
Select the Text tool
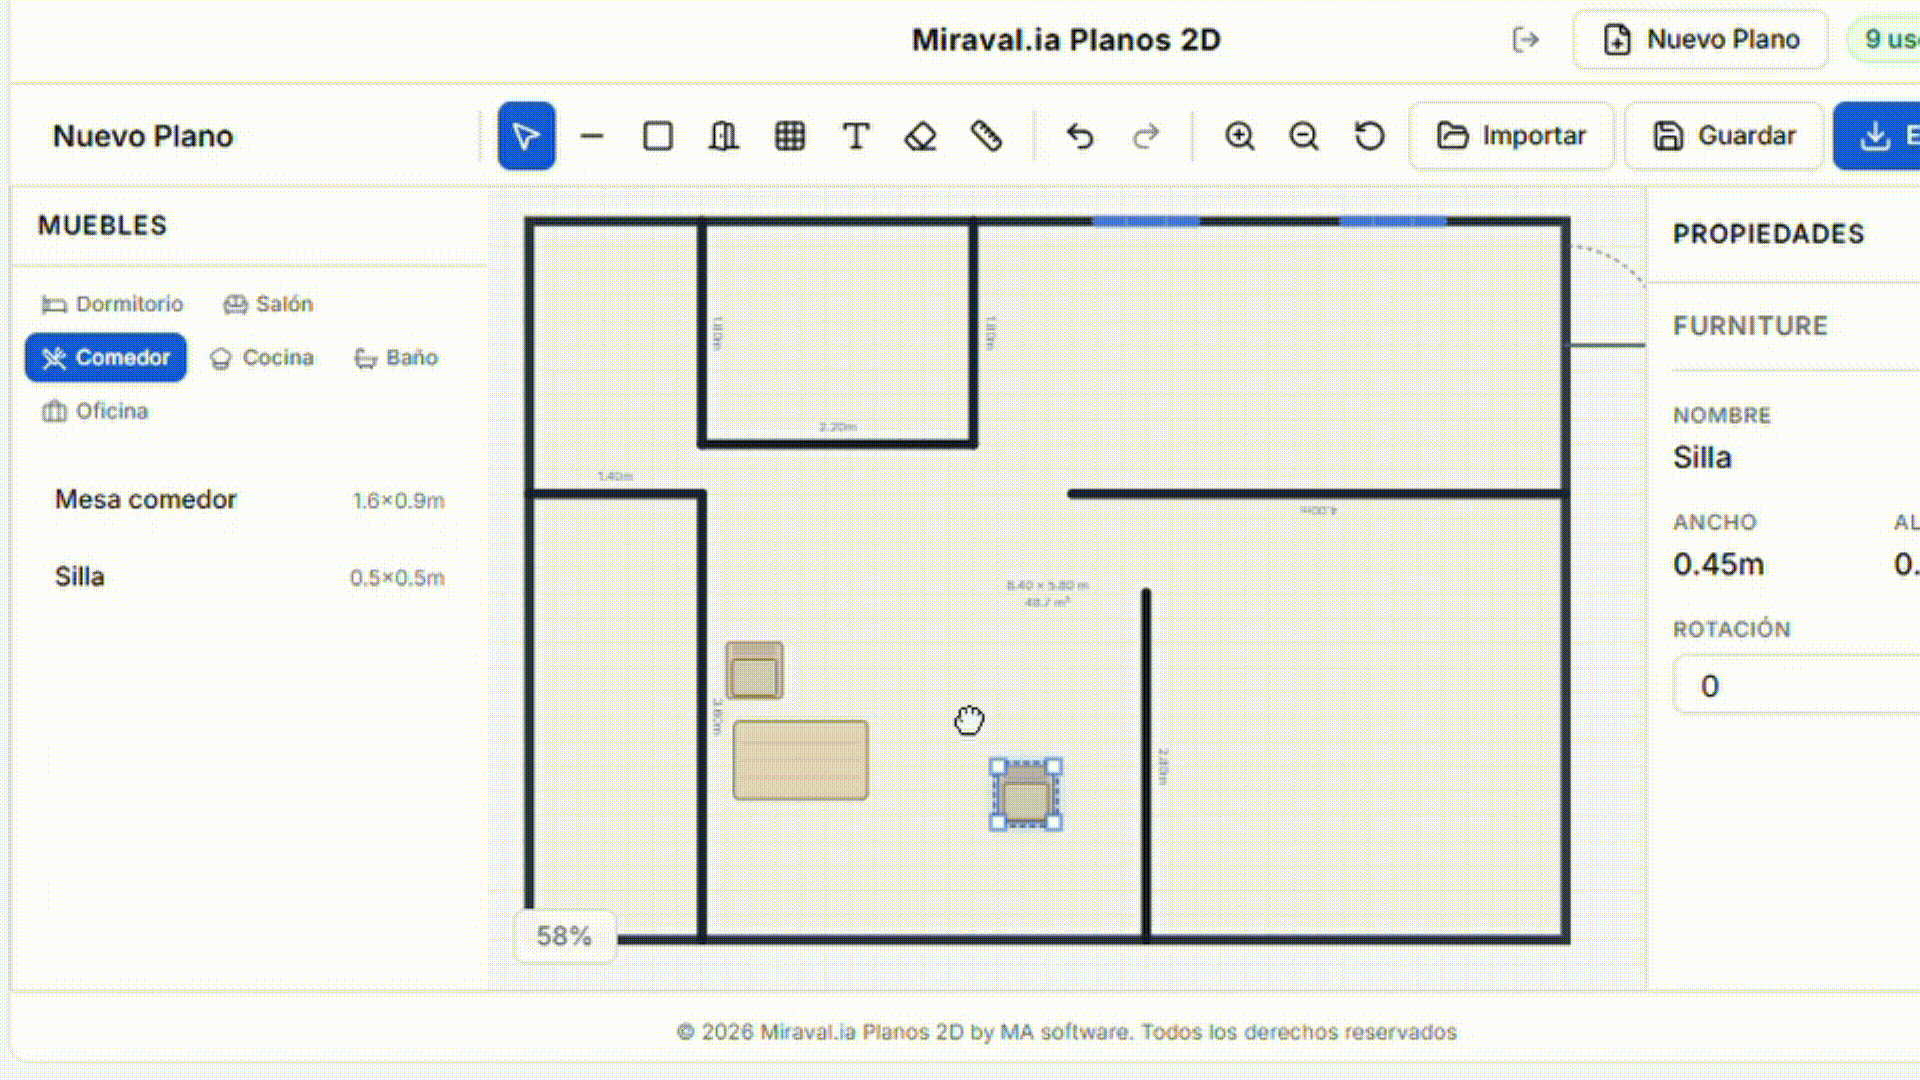click(856, 136)
